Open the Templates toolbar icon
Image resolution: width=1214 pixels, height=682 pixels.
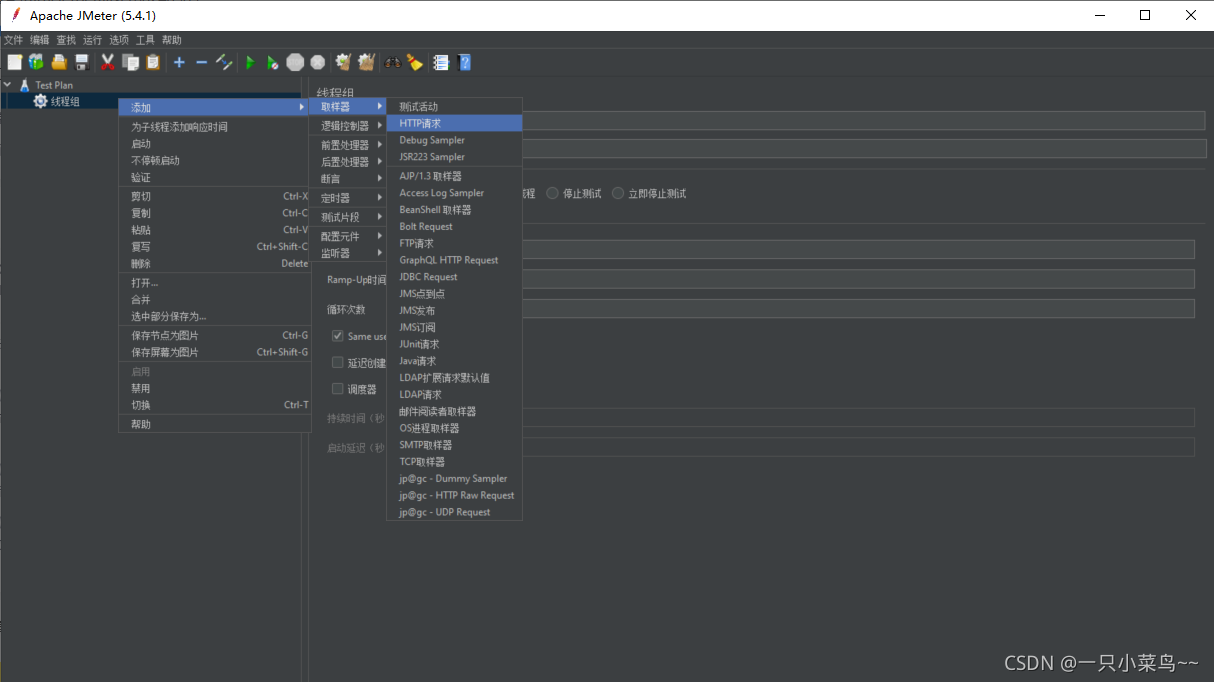pyautogui.click(x=36, y=62)
